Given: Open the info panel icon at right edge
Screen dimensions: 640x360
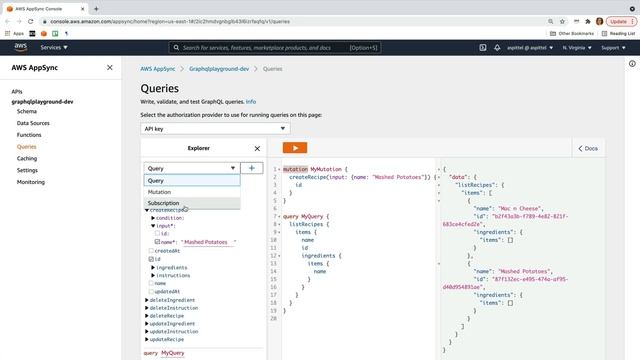Looking at the screenshot, I should point(632,64).
